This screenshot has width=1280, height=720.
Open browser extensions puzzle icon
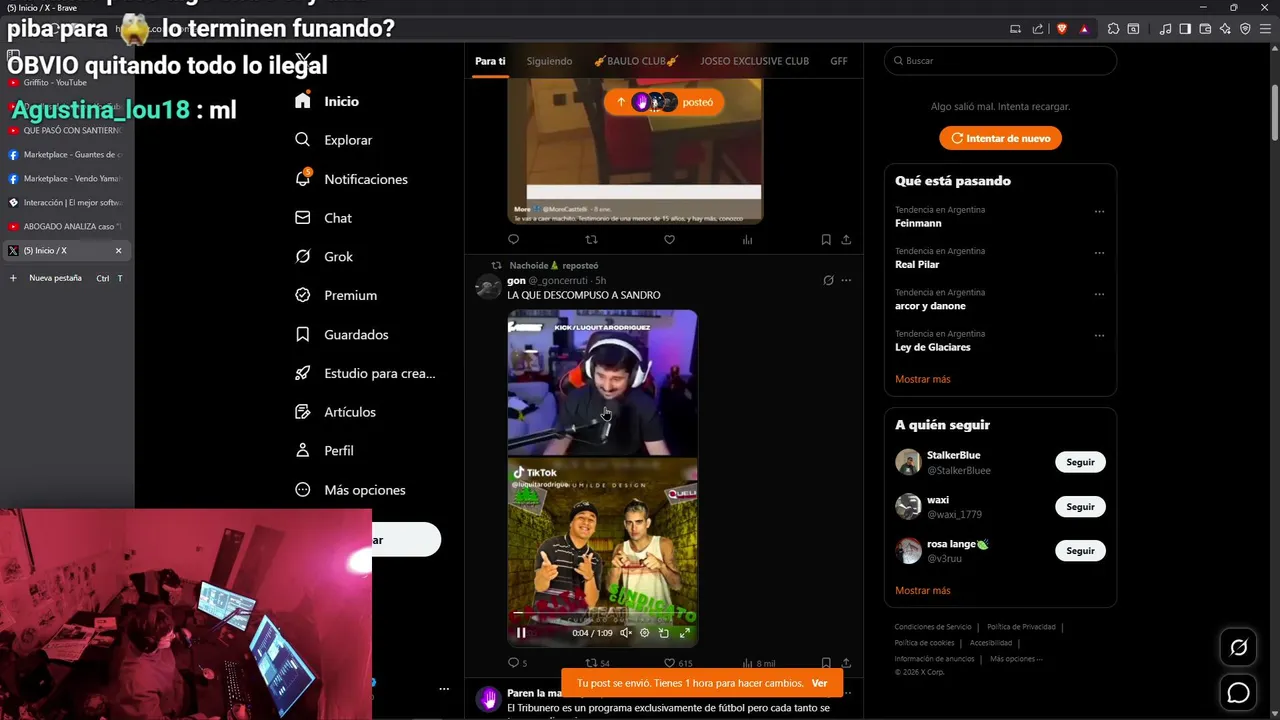[1113, 29]
